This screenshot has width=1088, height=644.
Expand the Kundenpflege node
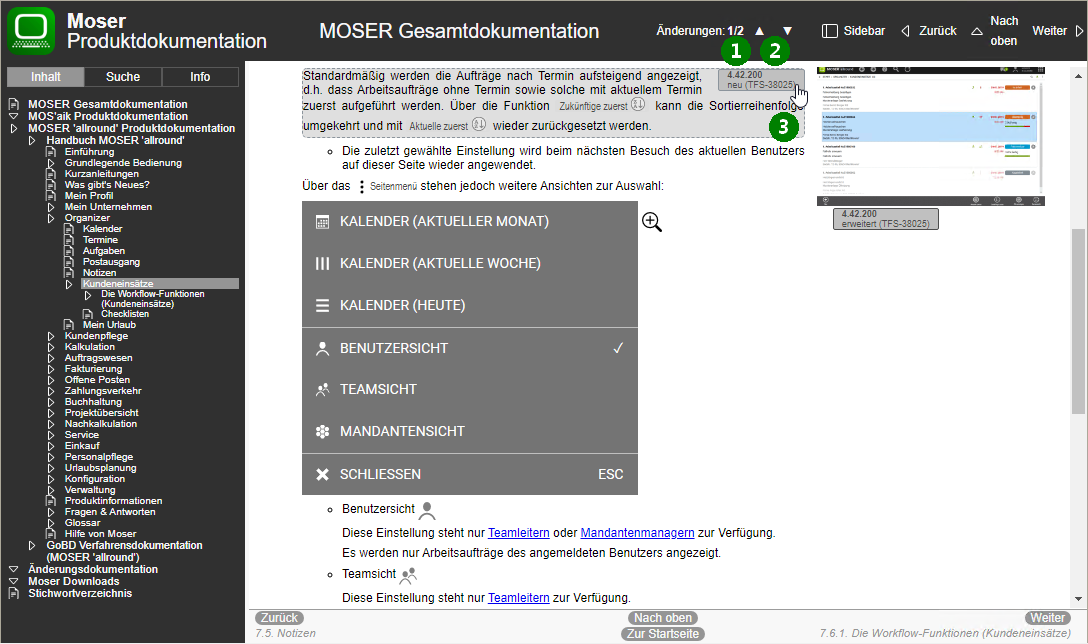click(51, 336)
